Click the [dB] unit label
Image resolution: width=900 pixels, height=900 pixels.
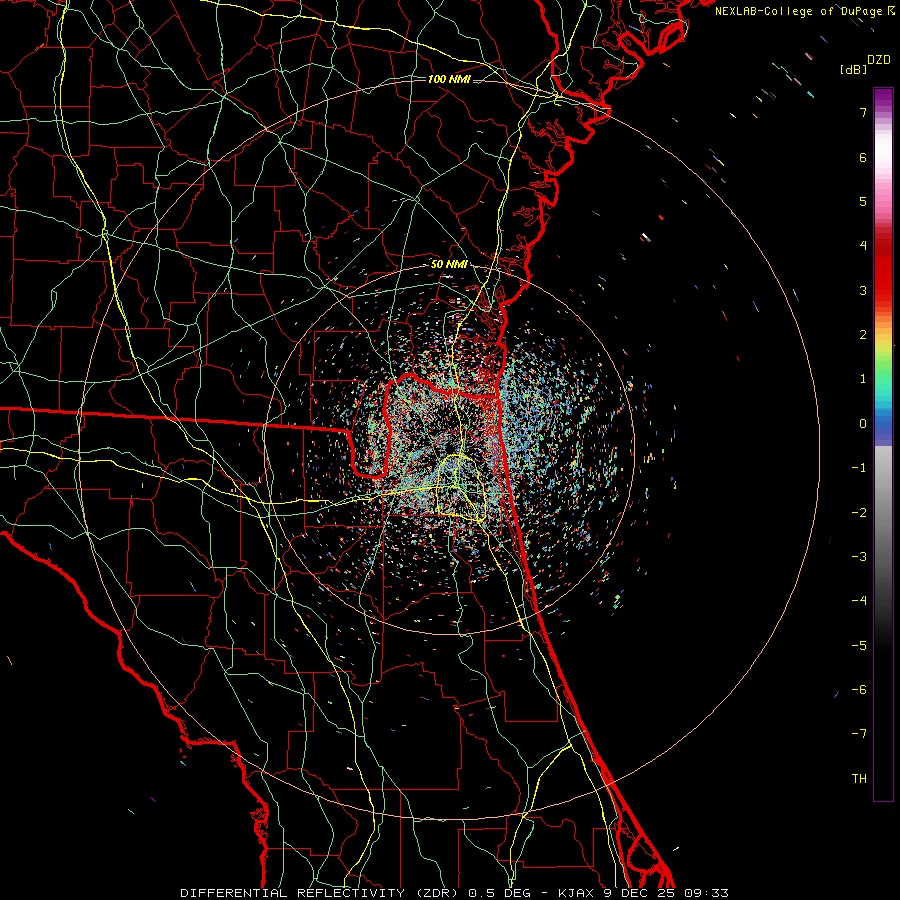pyautogui.click(x=854, y=69)
